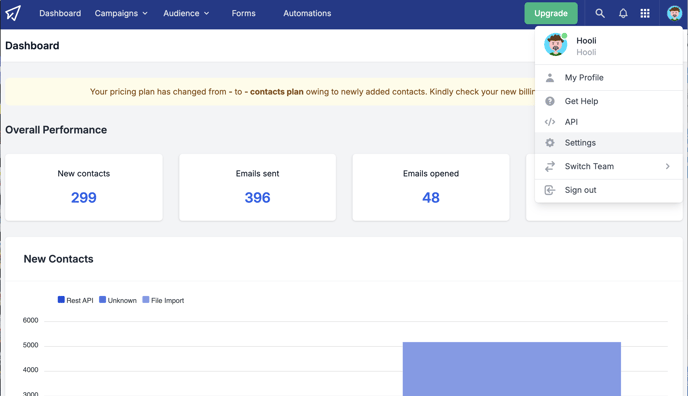Go to the Automations page
This screenshot has width=688, height=396.
click(x=307, y=14)
